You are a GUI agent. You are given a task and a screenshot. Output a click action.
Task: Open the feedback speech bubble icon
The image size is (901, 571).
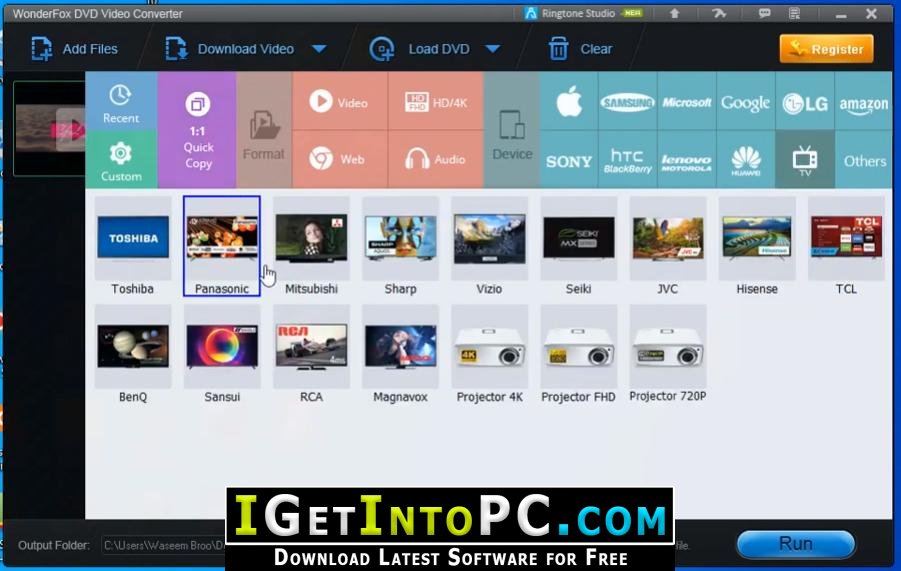pyautogui.click(x=764, y=13)
